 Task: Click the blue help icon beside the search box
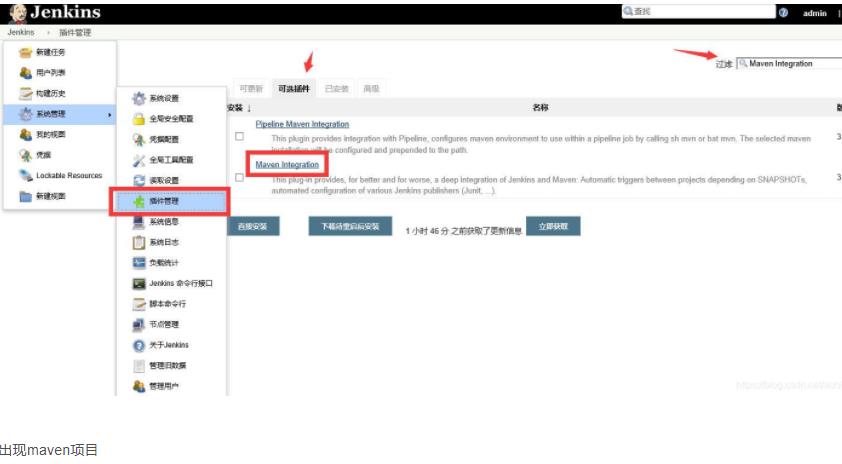[x=783, y=12]
